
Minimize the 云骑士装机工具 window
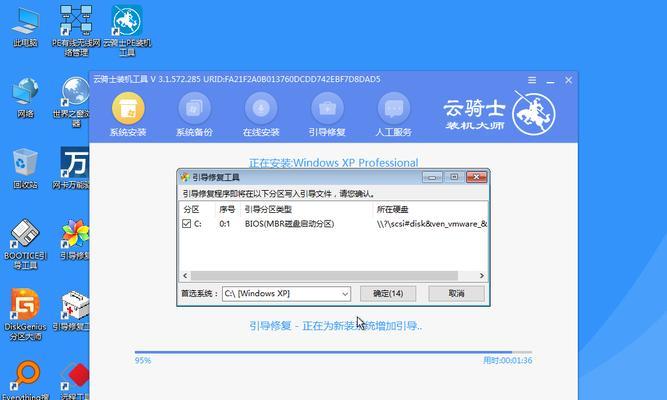[x=550, y=80]
